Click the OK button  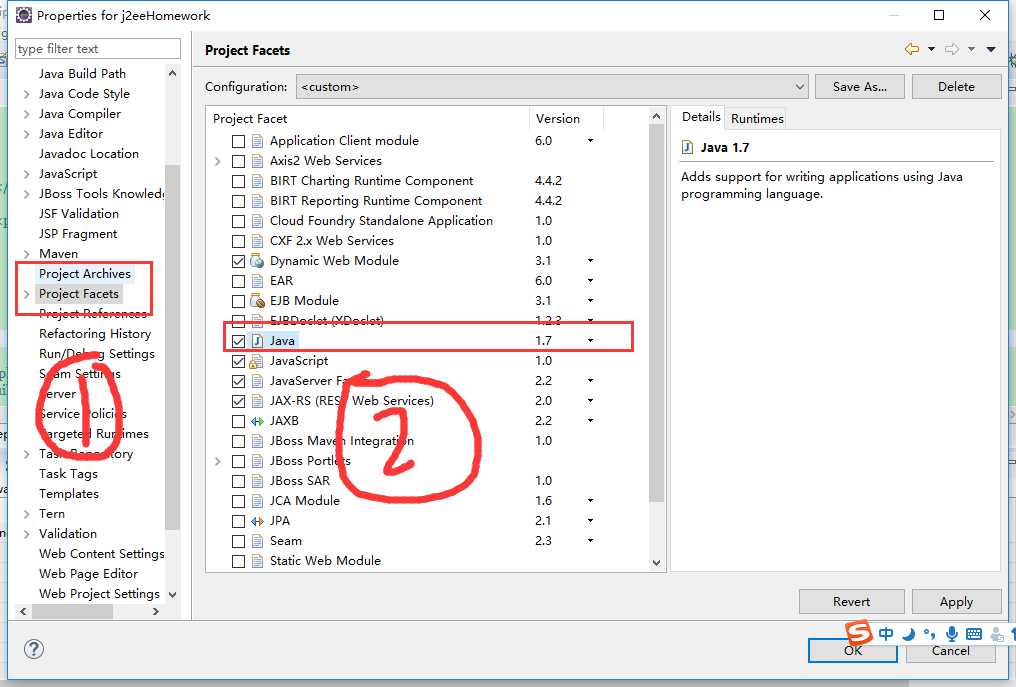pyautogui.click(x=853, y=651)
